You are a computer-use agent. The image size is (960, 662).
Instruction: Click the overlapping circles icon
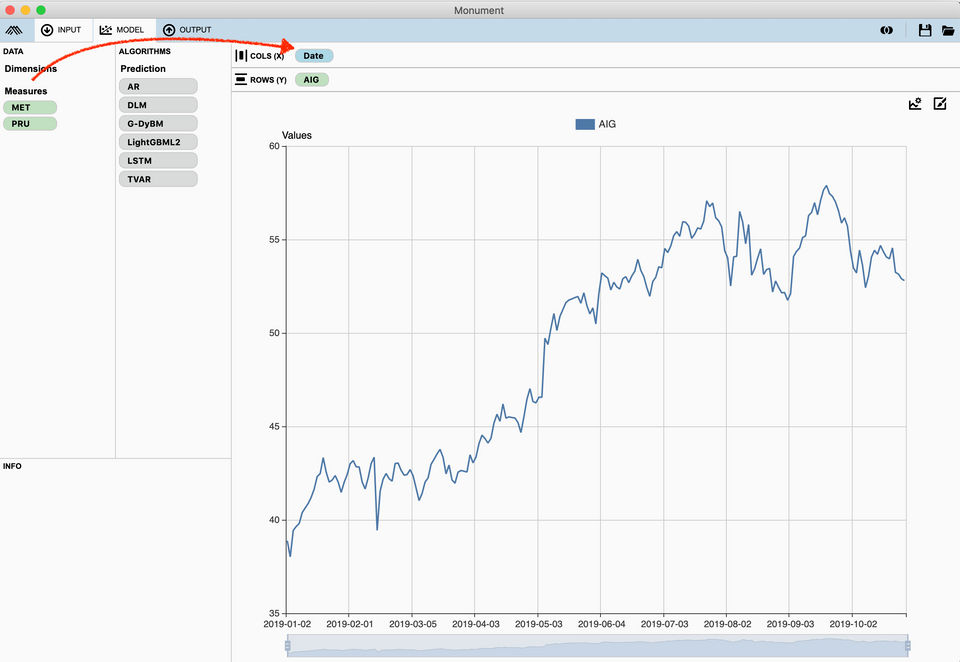click(x=886, y=30)
